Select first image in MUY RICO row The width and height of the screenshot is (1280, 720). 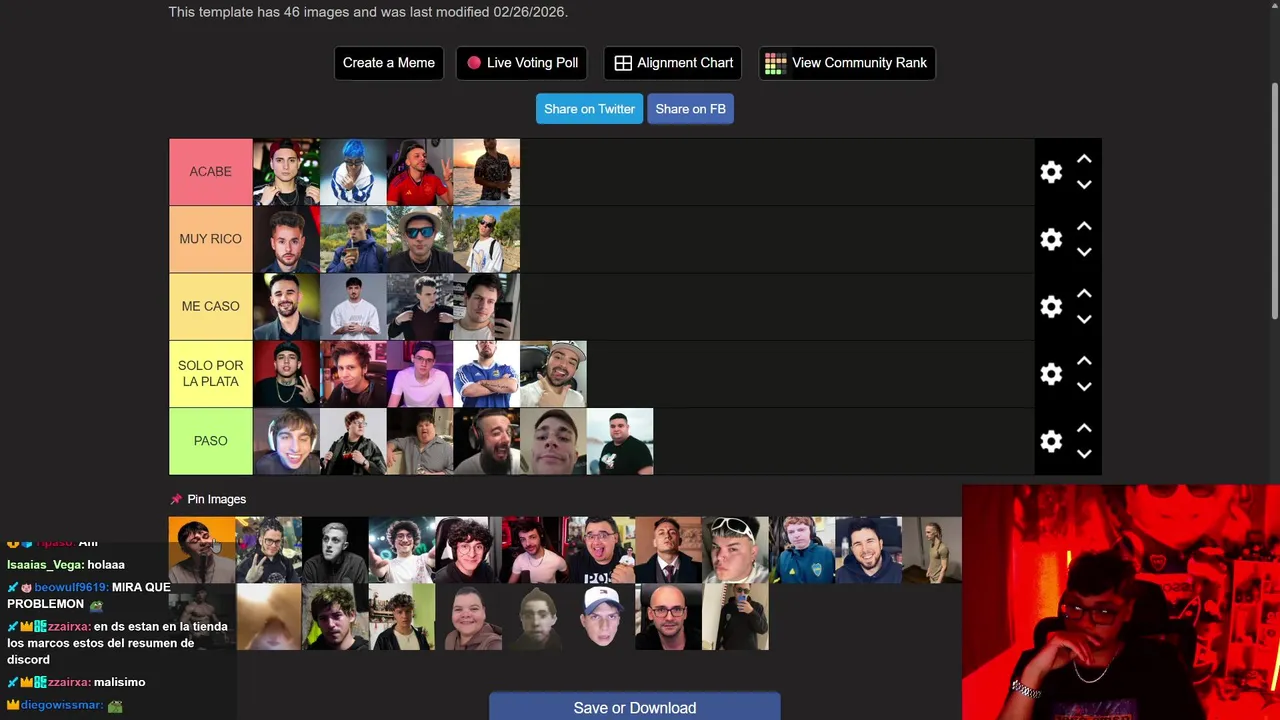tap(286, 239)
